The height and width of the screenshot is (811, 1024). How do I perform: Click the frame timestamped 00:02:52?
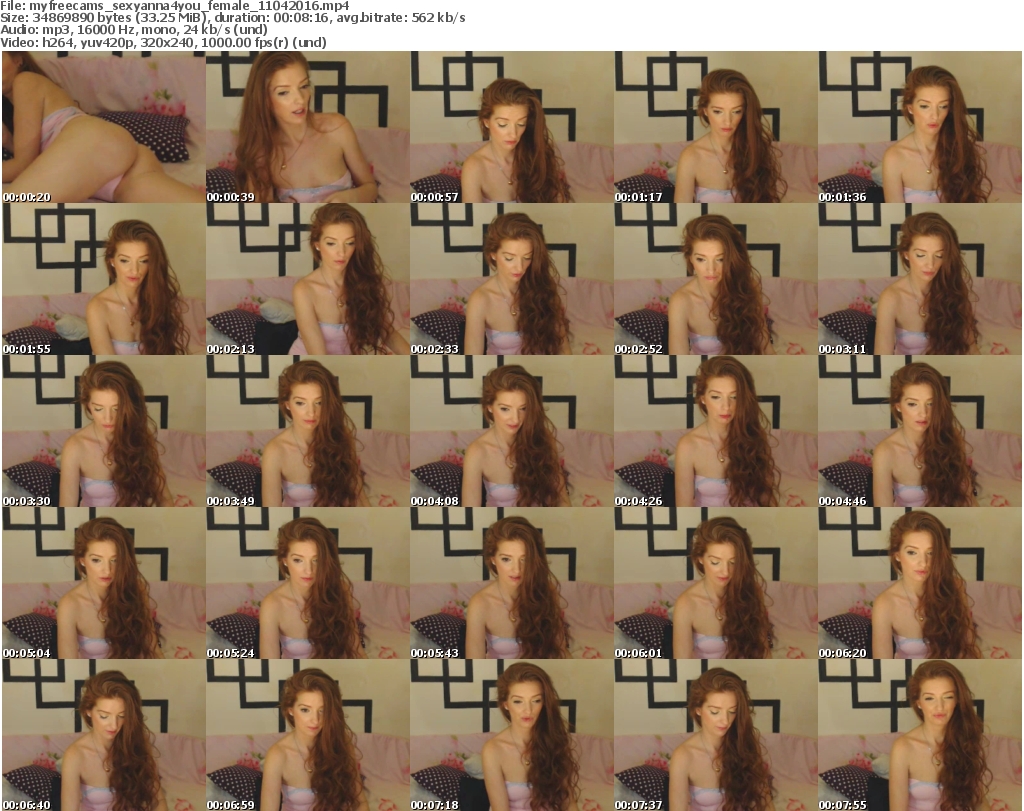[716, 279]
